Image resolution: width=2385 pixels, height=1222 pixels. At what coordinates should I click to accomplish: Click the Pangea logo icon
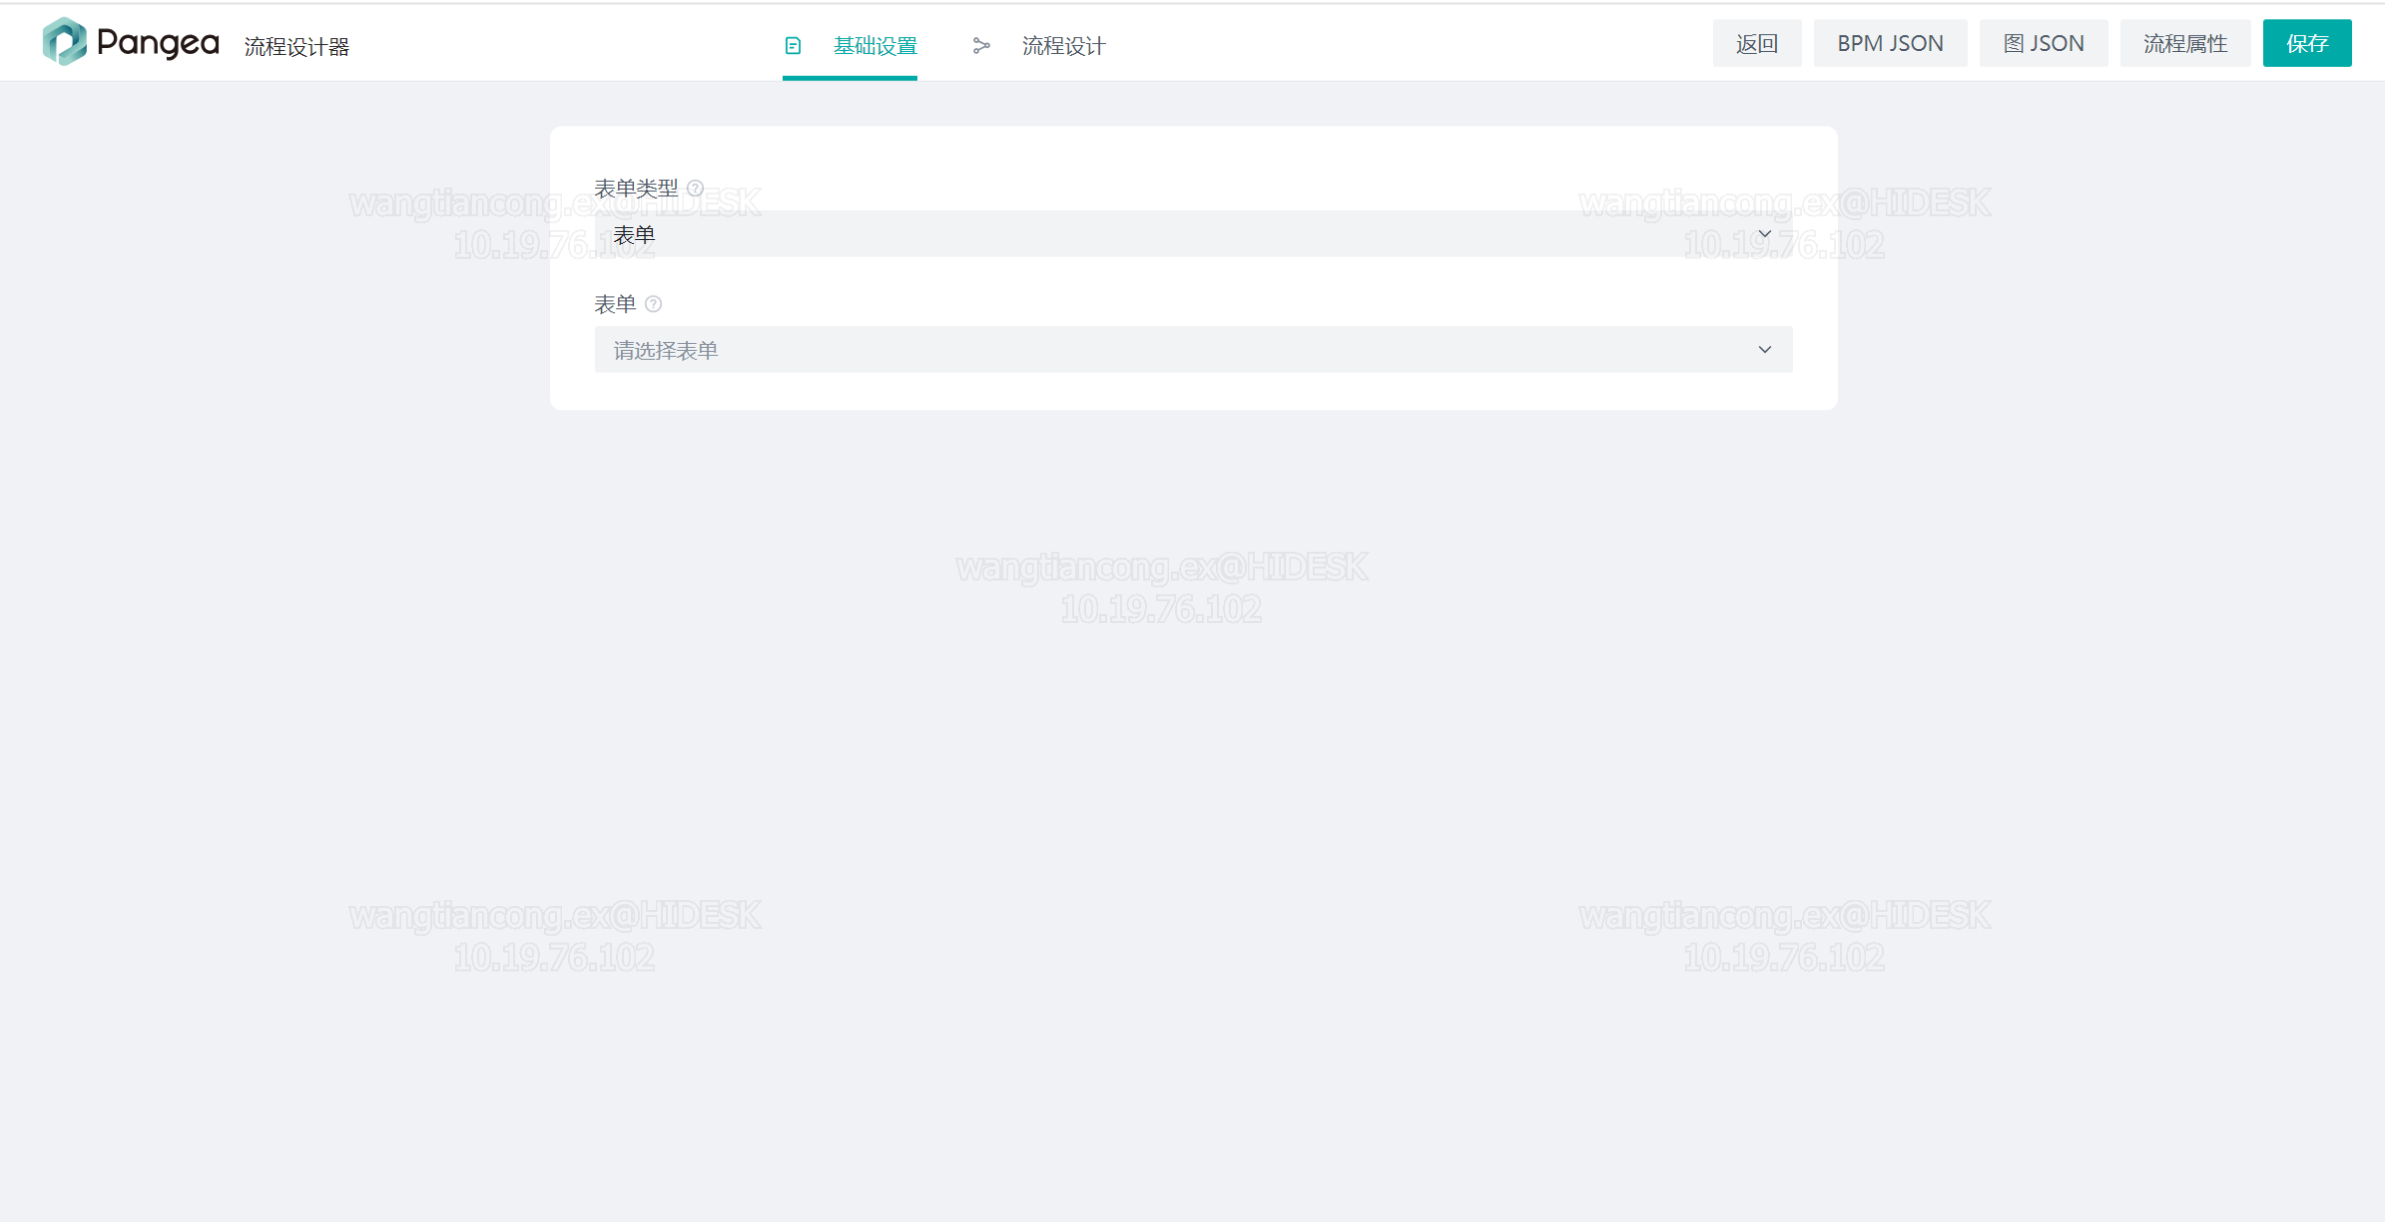tap(64, 41)
